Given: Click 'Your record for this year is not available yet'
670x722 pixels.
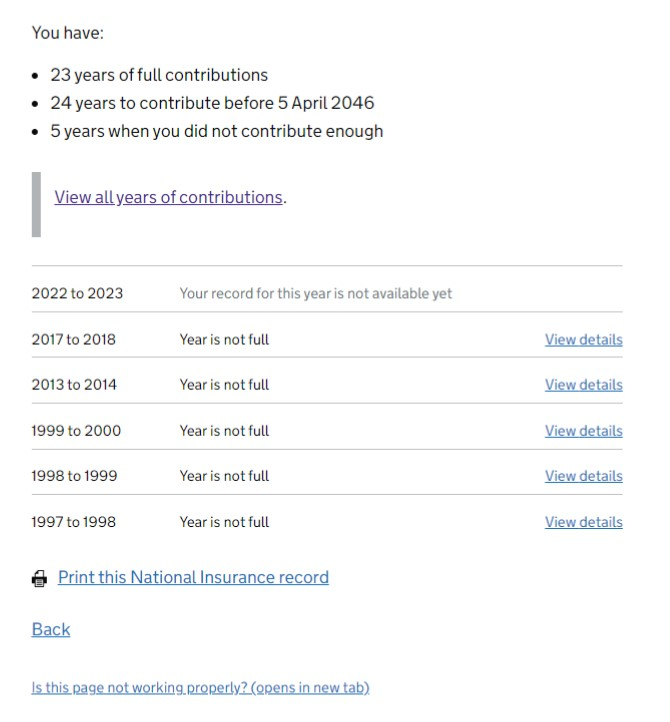Looking at the screenshot, I should click(316, 293).
